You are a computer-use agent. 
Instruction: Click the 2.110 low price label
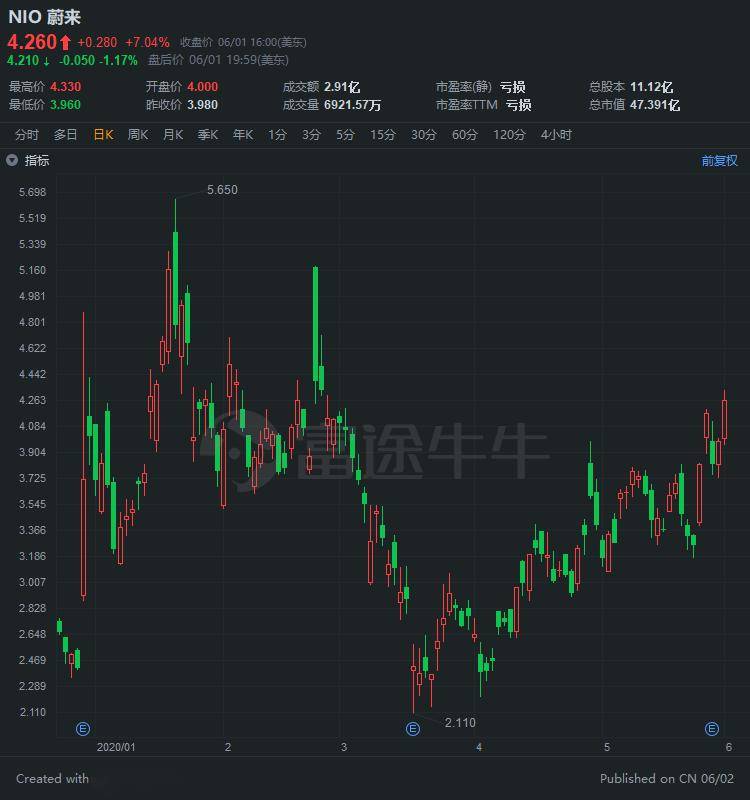pyautogui.click(x=460, y=722)
